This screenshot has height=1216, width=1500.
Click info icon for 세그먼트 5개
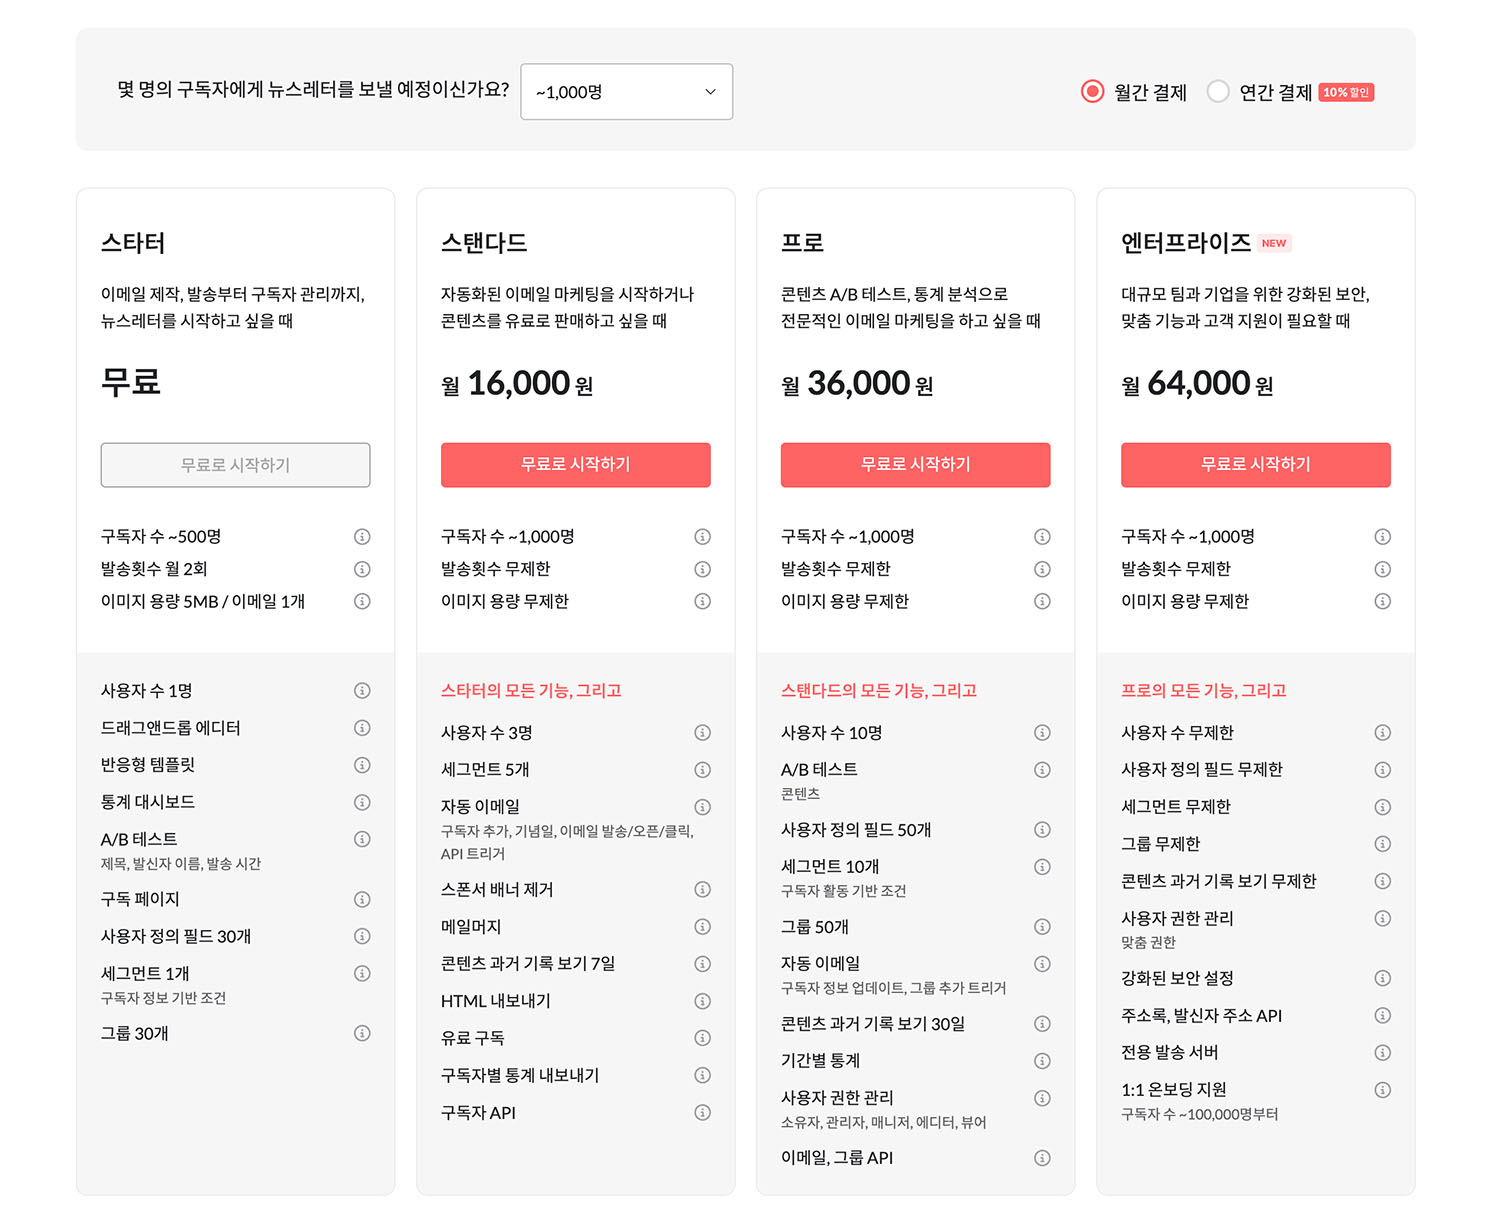point(703,770)
